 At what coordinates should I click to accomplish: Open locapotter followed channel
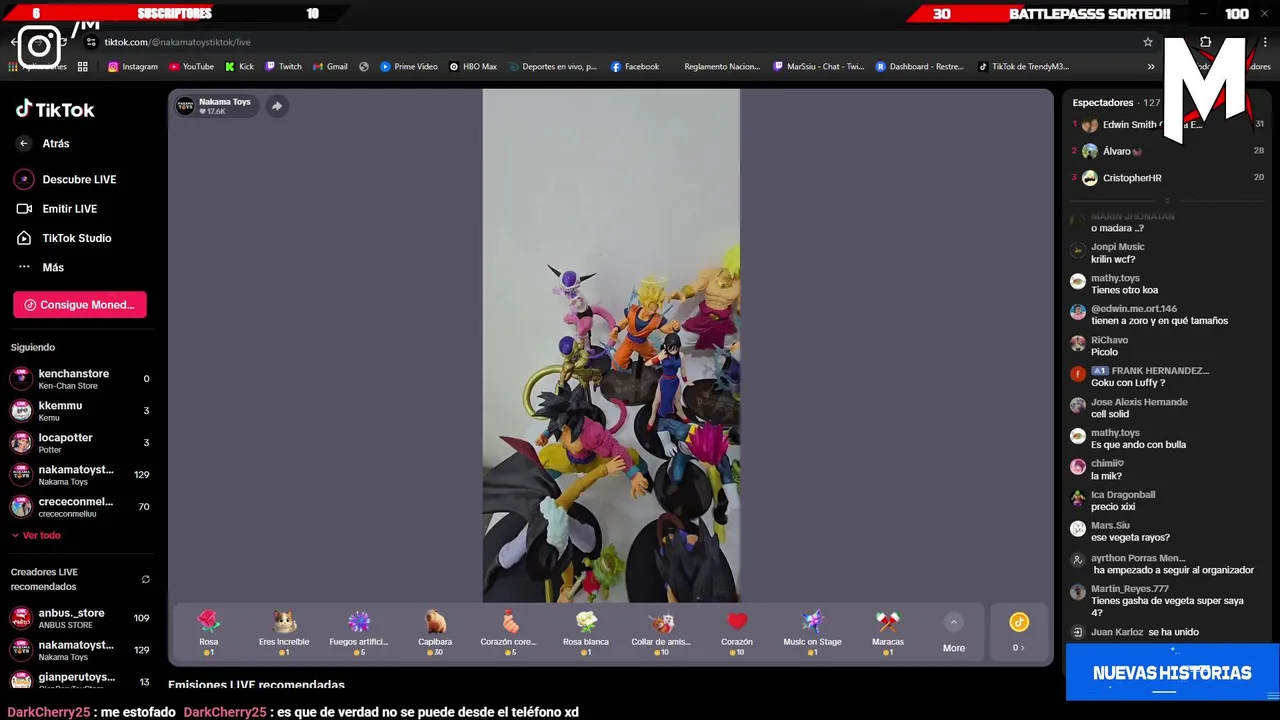pyautogui.click(x=80, y=443)
